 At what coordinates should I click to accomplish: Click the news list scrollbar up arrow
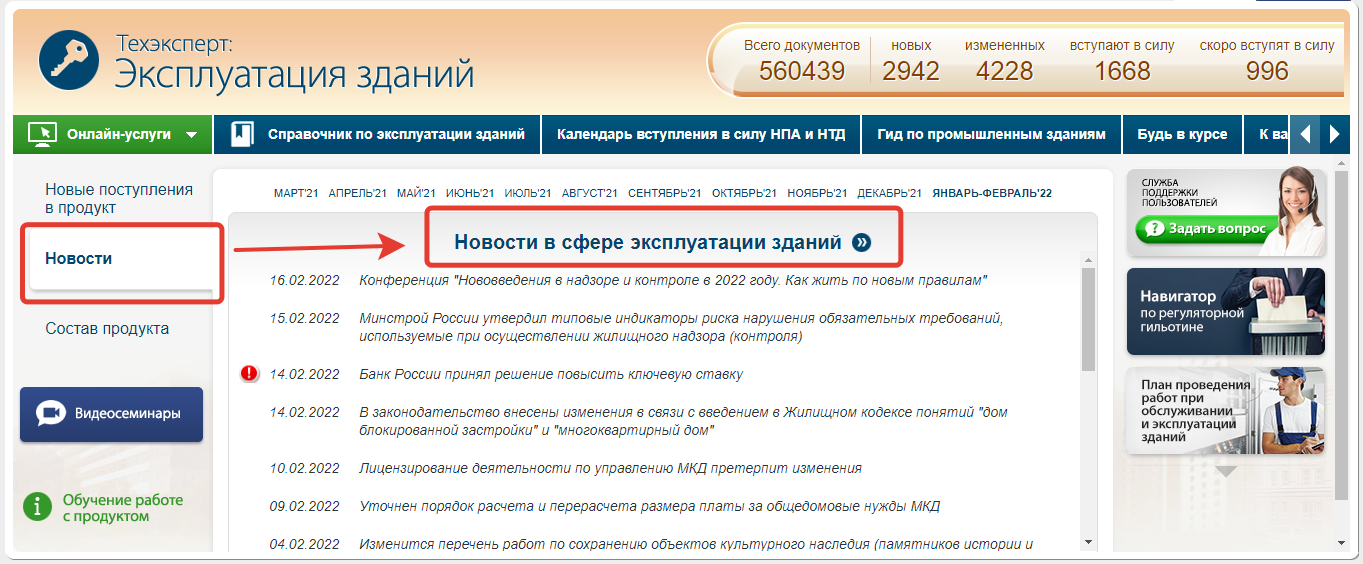coord(1089,262)
